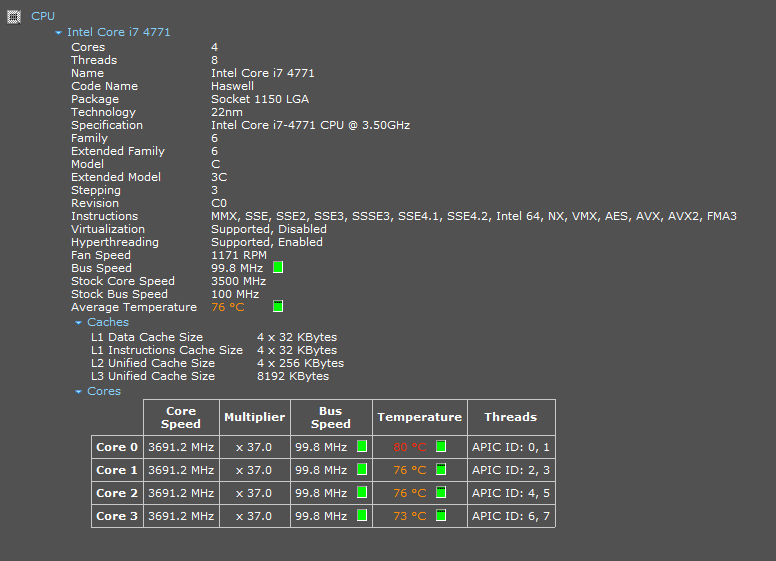Screen dimensions: 776x561
Task: Click Core 3 bus speed graph icon
Action: pos(362,515)
